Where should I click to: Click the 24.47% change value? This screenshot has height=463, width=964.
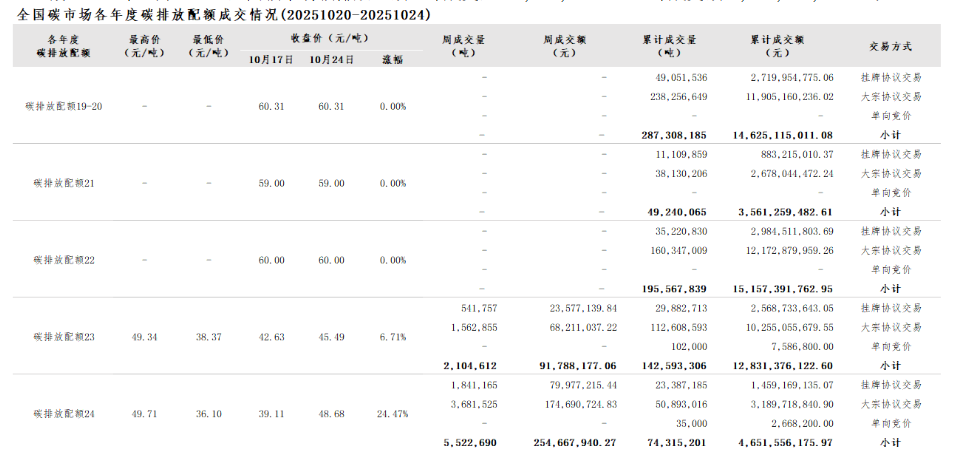click(x=392, y=414)
